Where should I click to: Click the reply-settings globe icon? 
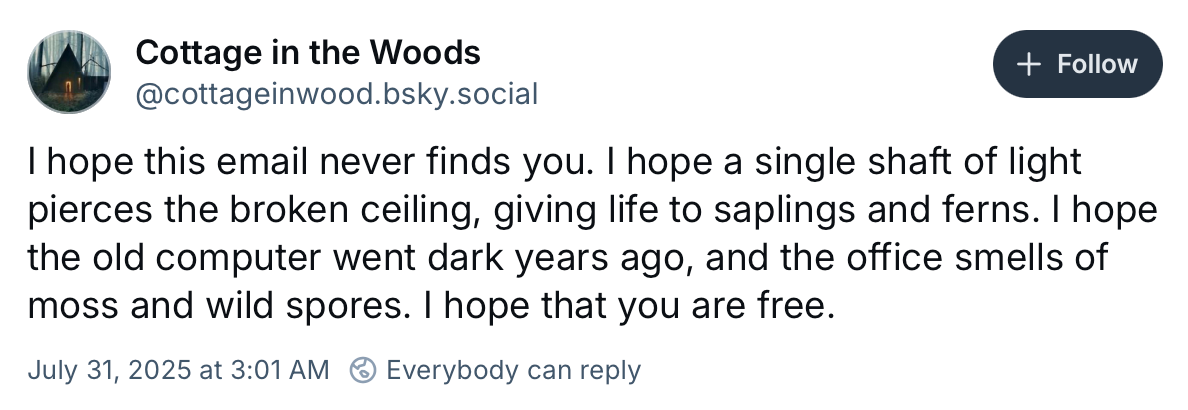click(x=362, y=370)
